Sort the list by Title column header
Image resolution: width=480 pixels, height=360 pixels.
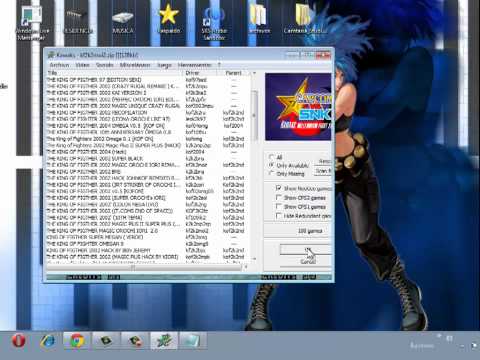[115, 73]
